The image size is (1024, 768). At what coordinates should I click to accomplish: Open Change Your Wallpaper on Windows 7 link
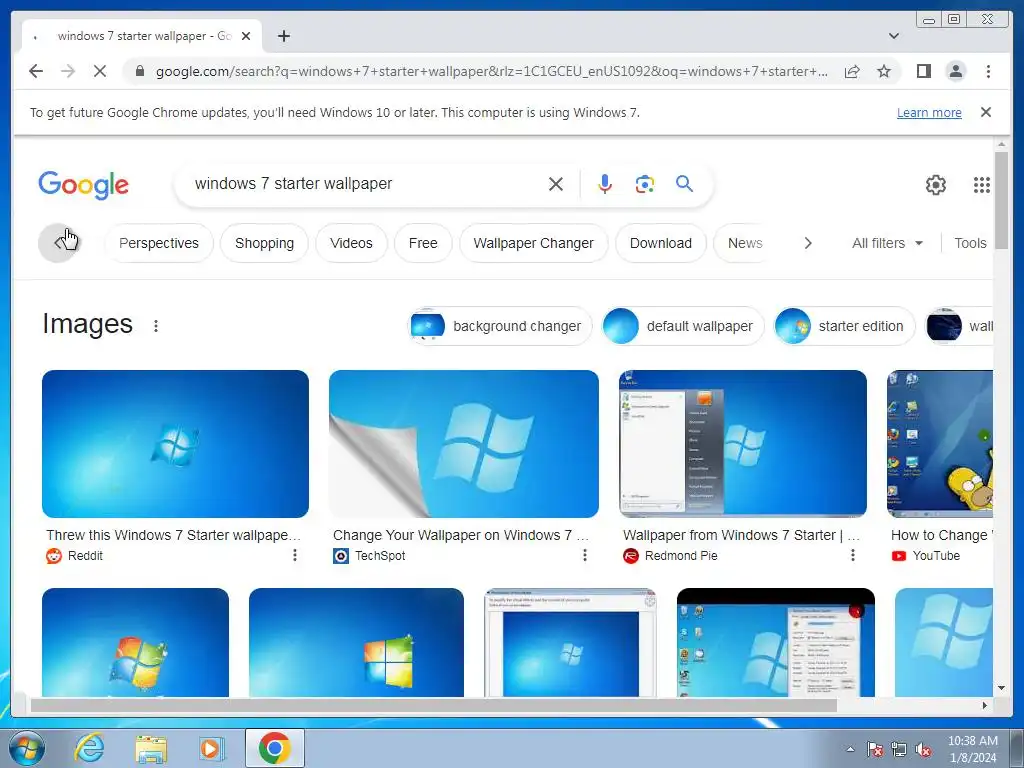coord(461,535)
